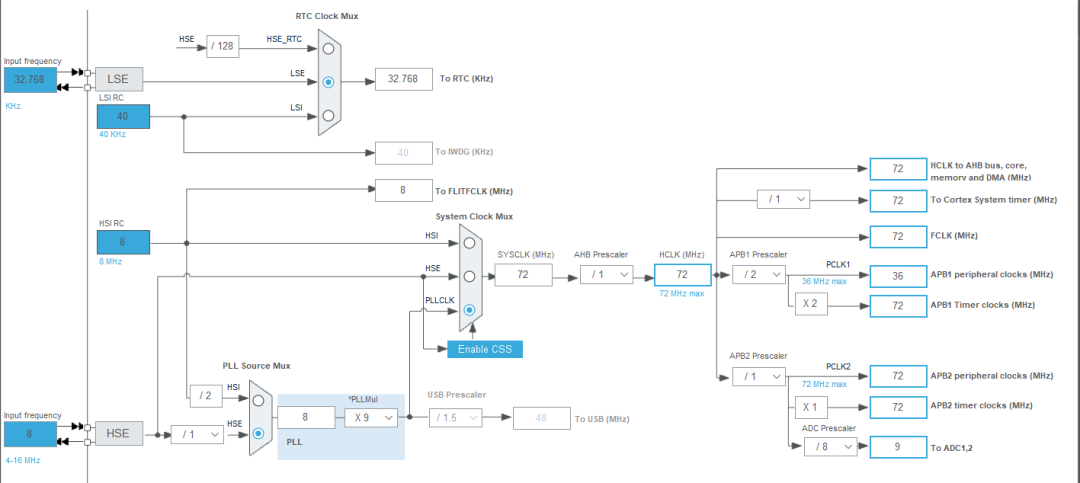Click the HSE oscillator block
Screen dimensions: 1080x483
click(x=119, y=433)
